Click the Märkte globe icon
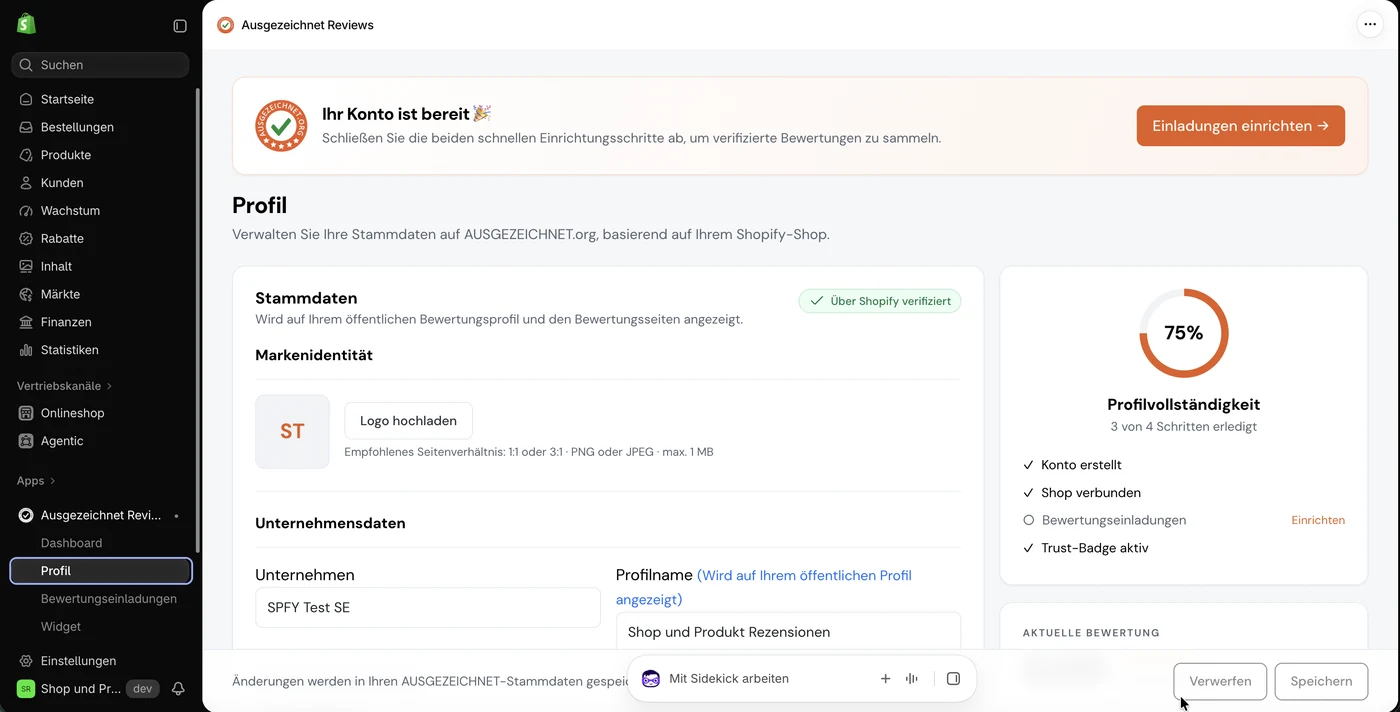Viewport: 1400px width, 712px height. coord(26,295)
